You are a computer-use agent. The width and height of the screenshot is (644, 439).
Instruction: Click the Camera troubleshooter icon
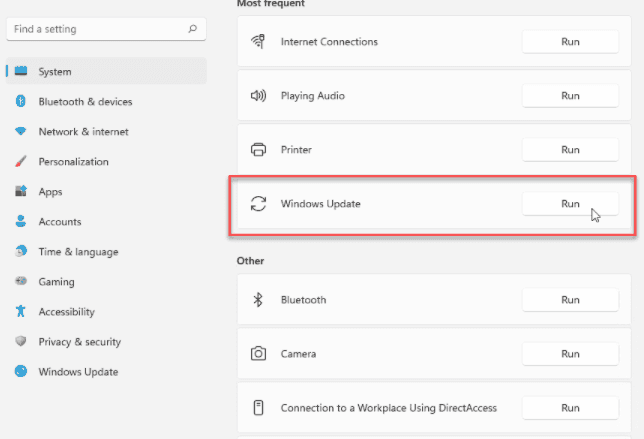pos(258,354)
